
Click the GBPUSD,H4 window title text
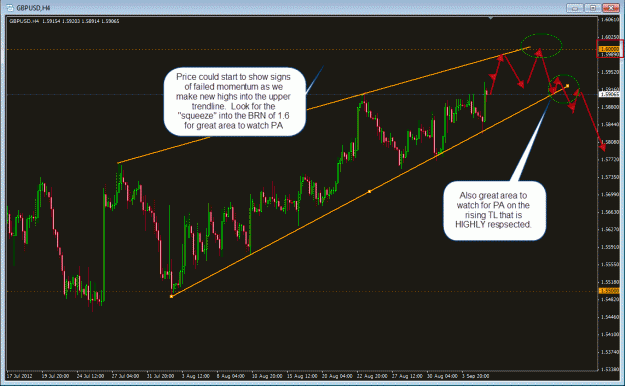tap(33, 8)
